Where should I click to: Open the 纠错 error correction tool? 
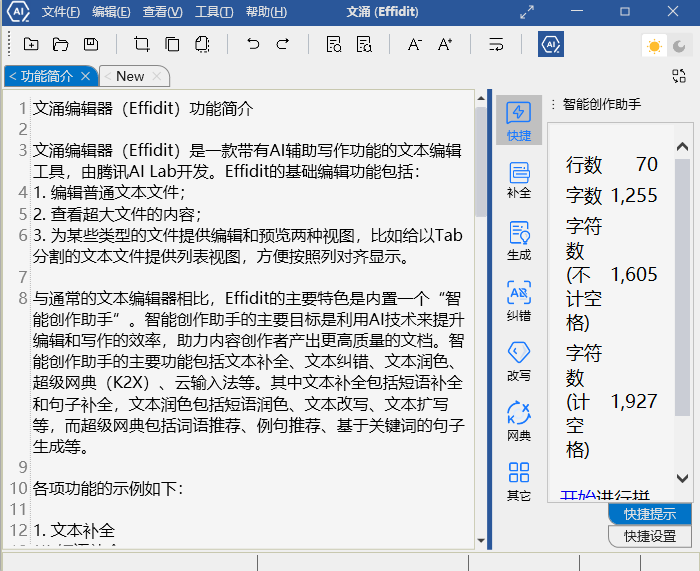click(519, 299)
